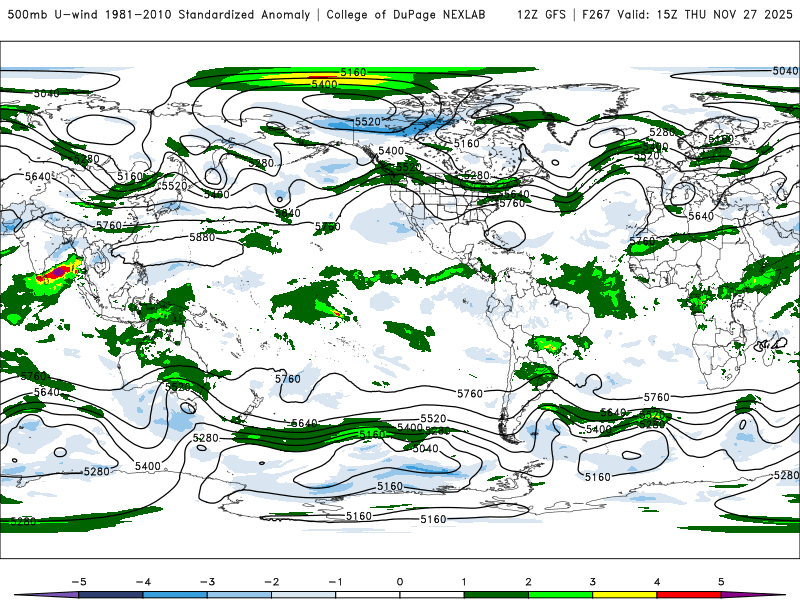Click the '3' colorbar tick label
Viewport: 800px width, 600px height.
click(592, 582)
